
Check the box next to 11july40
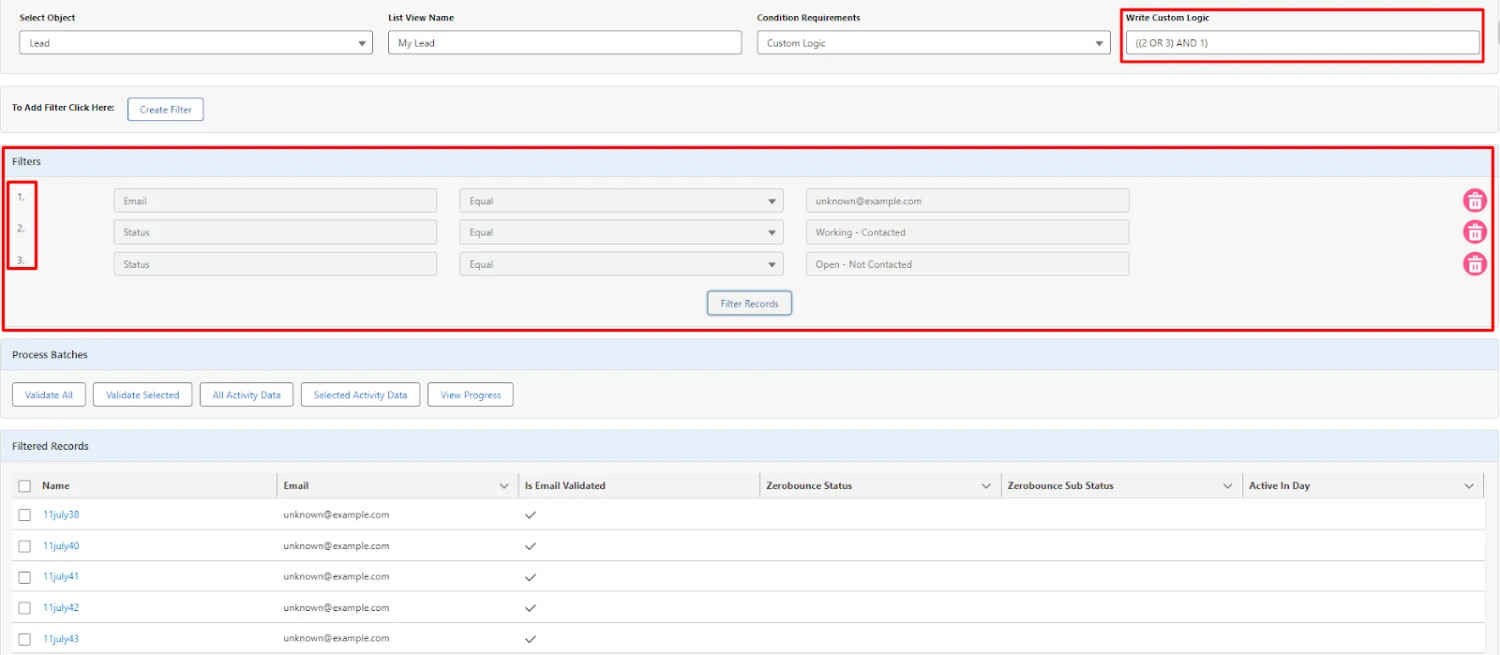tap(25, 546)
